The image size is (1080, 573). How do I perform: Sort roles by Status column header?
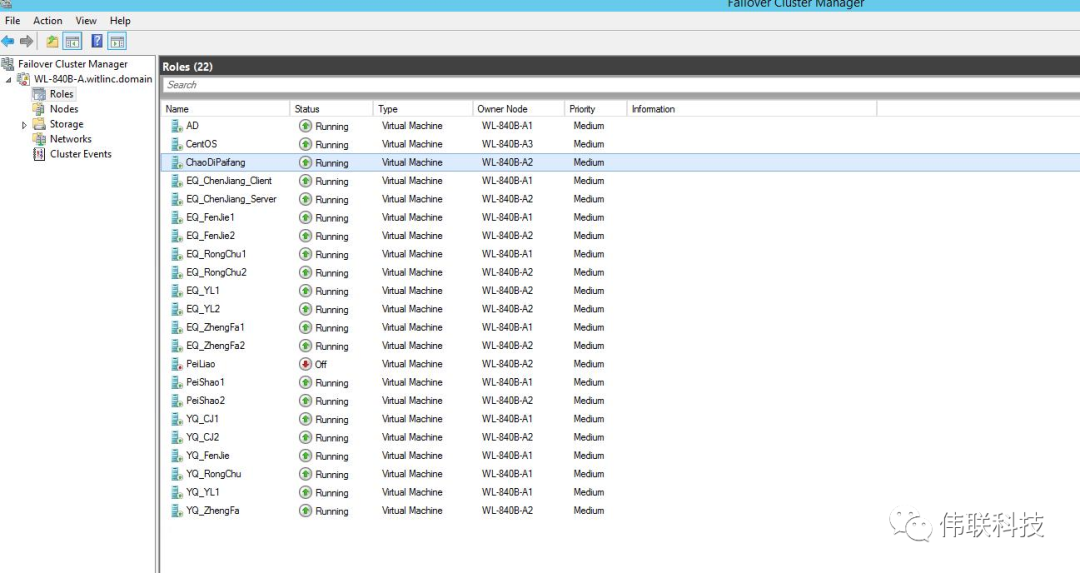307,109
